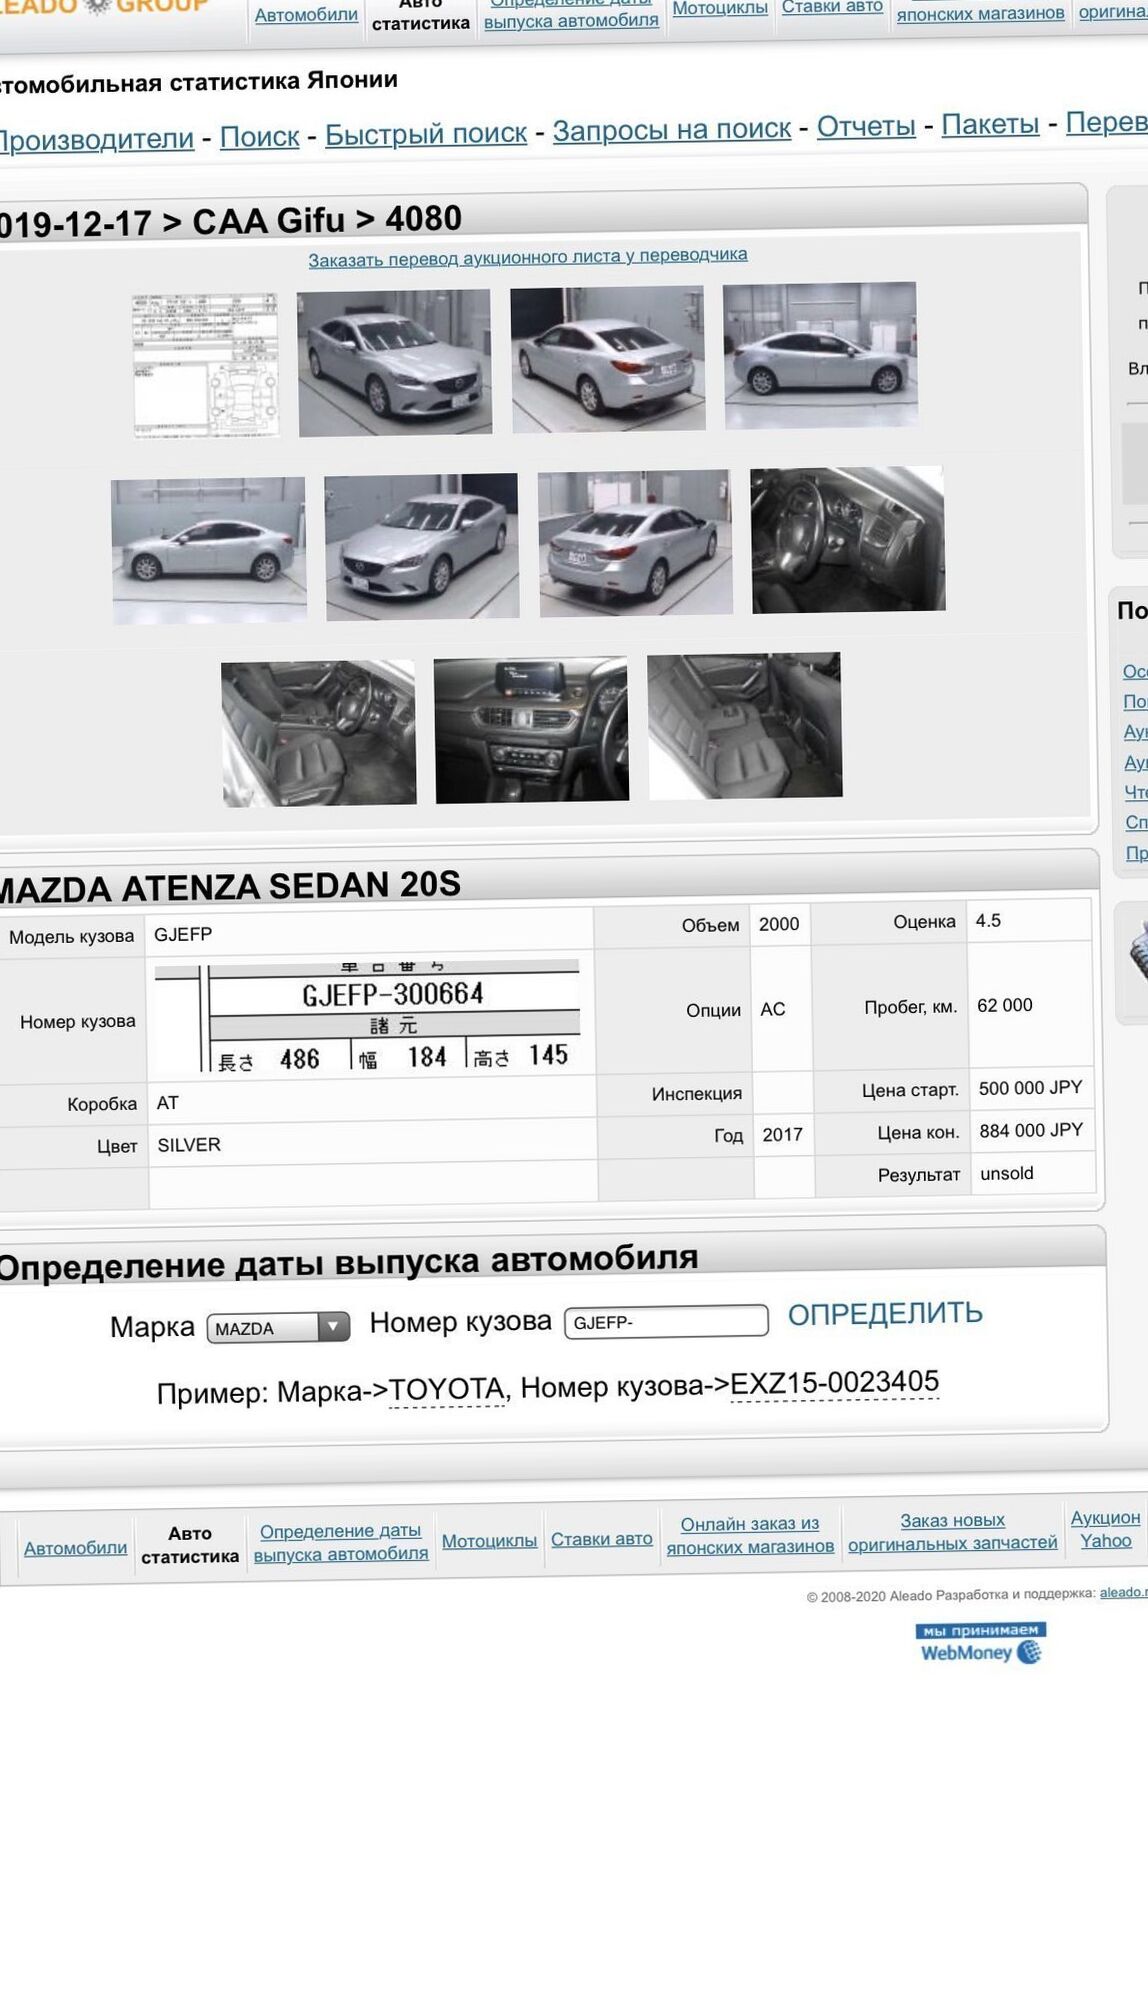Click the aleado developer link in the copyright line
Viewport: 1148px width, 2007px height.
1123,1592
